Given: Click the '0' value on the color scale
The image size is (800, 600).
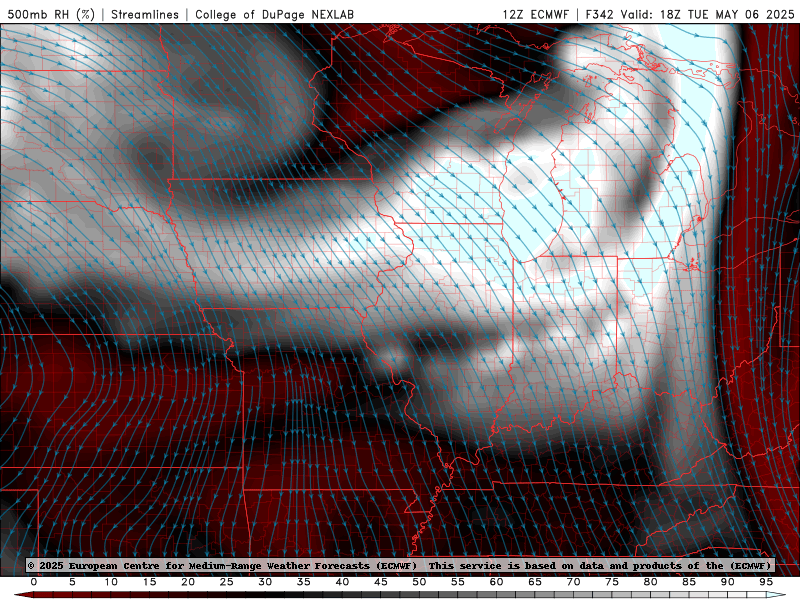Looking at the screenshot, I should pyautogui.click(x=34, y=582).
